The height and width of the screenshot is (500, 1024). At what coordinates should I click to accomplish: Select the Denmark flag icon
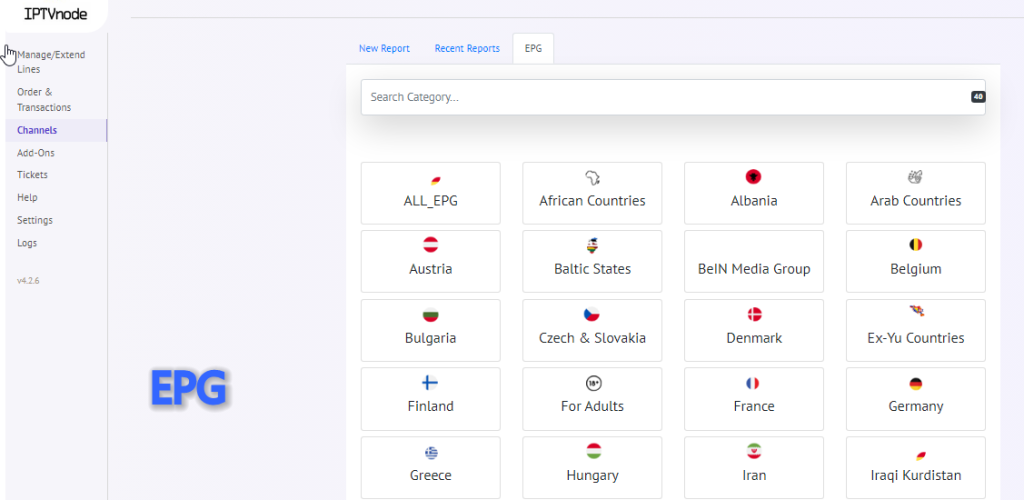pos(753,314)
